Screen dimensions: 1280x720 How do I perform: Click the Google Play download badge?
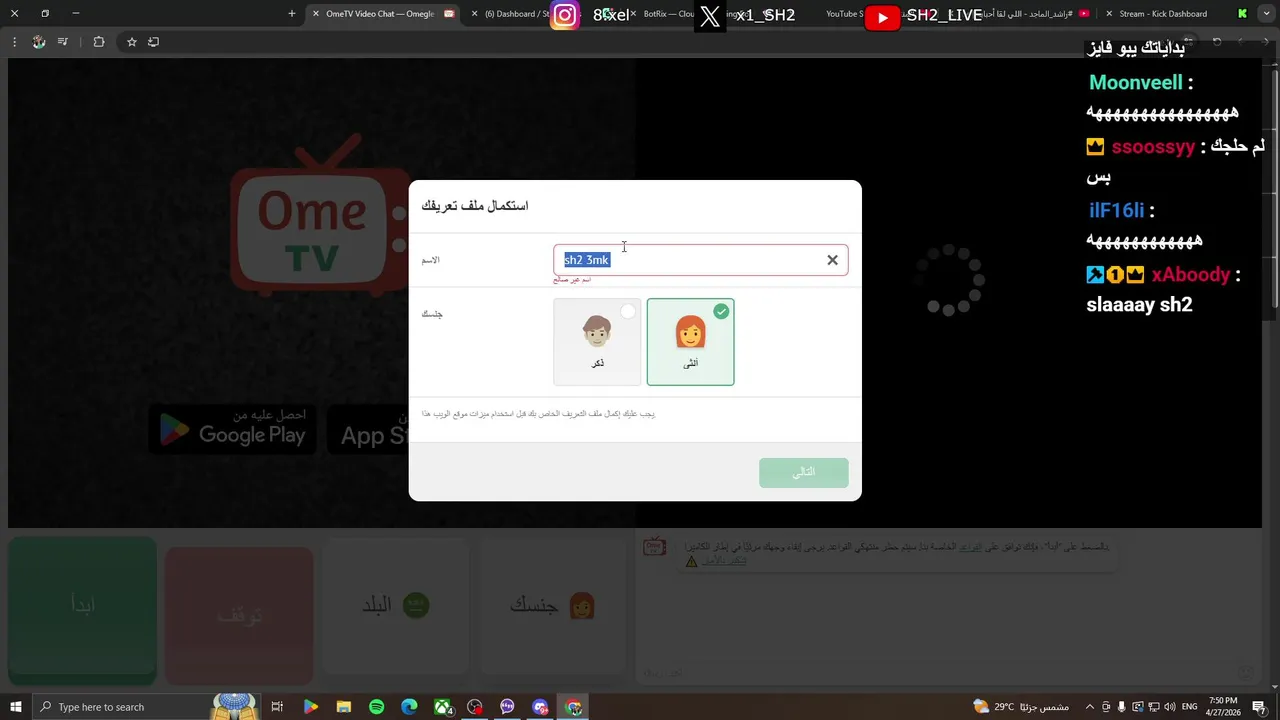pyautogui.click(x=232, y=428)
